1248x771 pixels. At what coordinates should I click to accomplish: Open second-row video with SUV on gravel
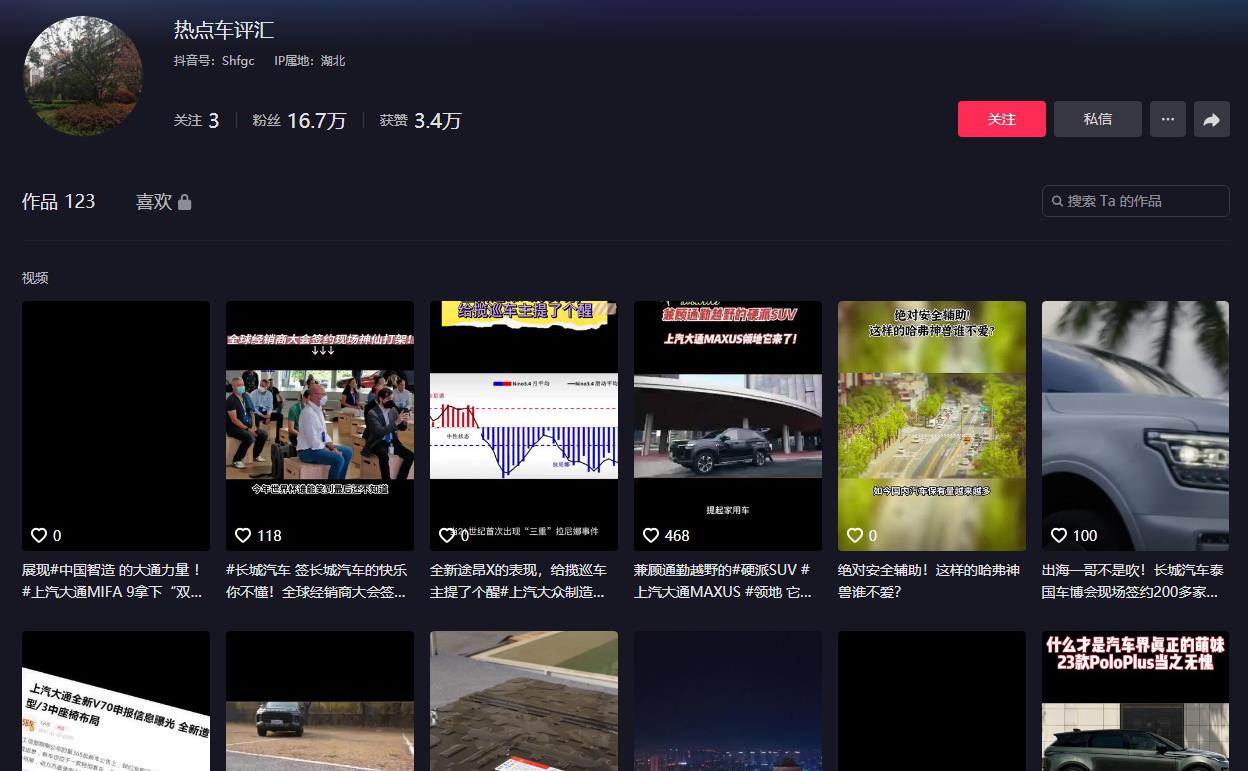point(320,701)
